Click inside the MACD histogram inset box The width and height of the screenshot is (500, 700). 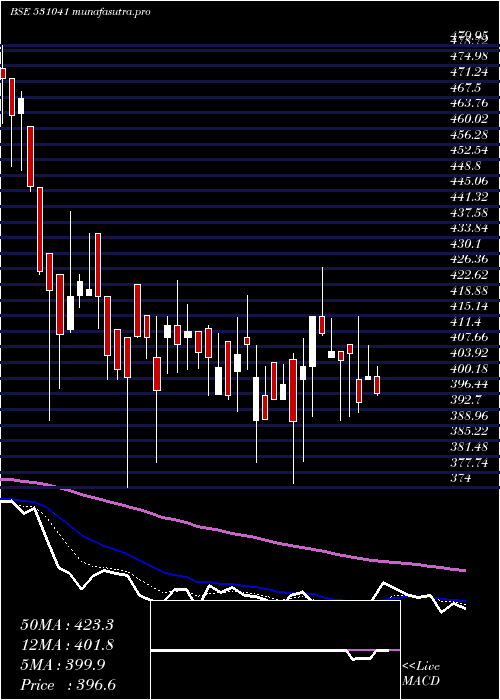[275, 650]
